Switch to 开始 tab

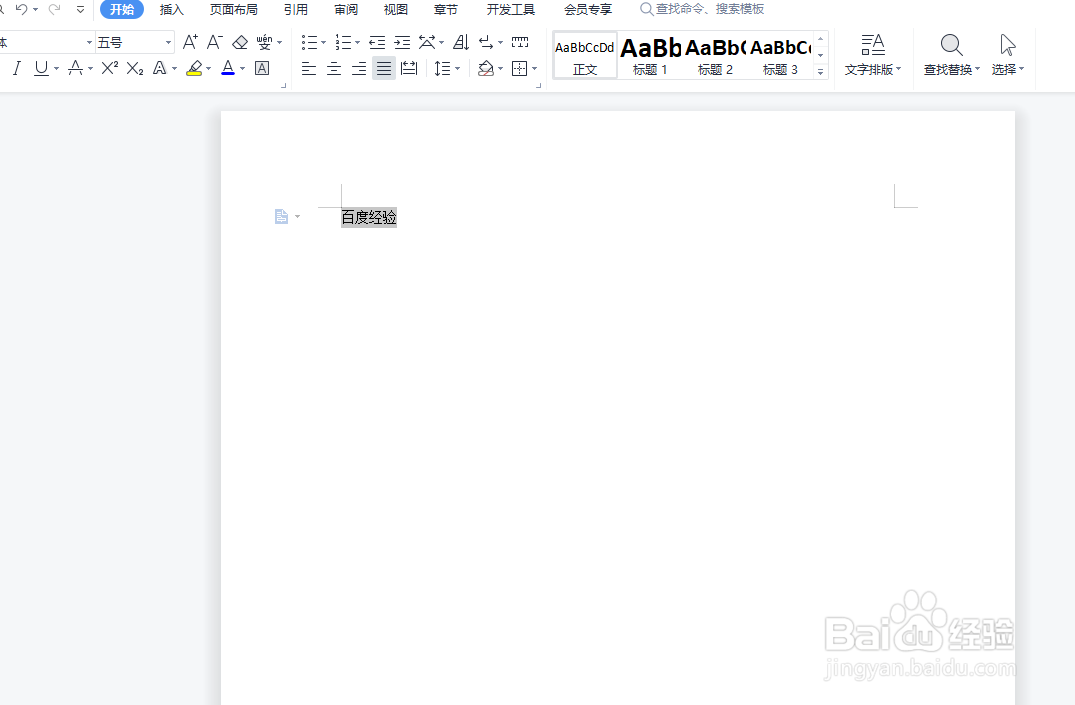click(x=122, y=10)
